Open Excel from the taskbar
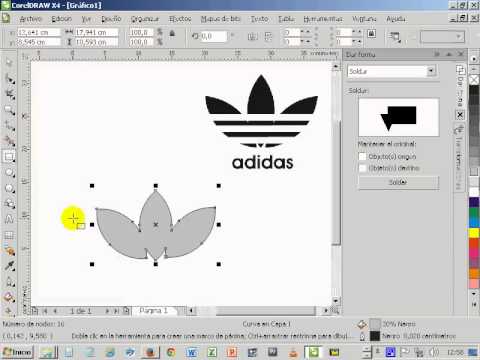The image size is (480, 360). [212, 352]
